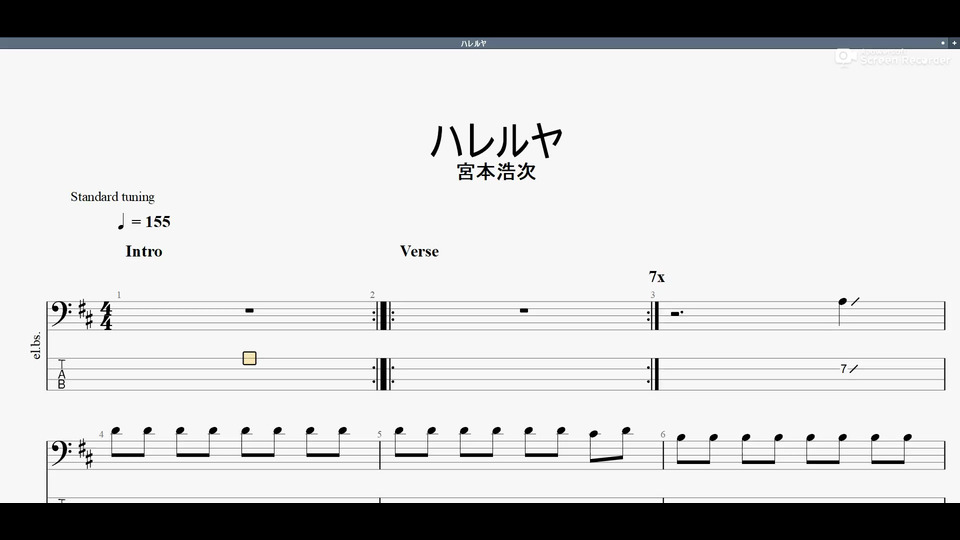This screenshot has width=960, height=540.
Task: Select the ハレルヤ document tab
Action: [473, 43]
